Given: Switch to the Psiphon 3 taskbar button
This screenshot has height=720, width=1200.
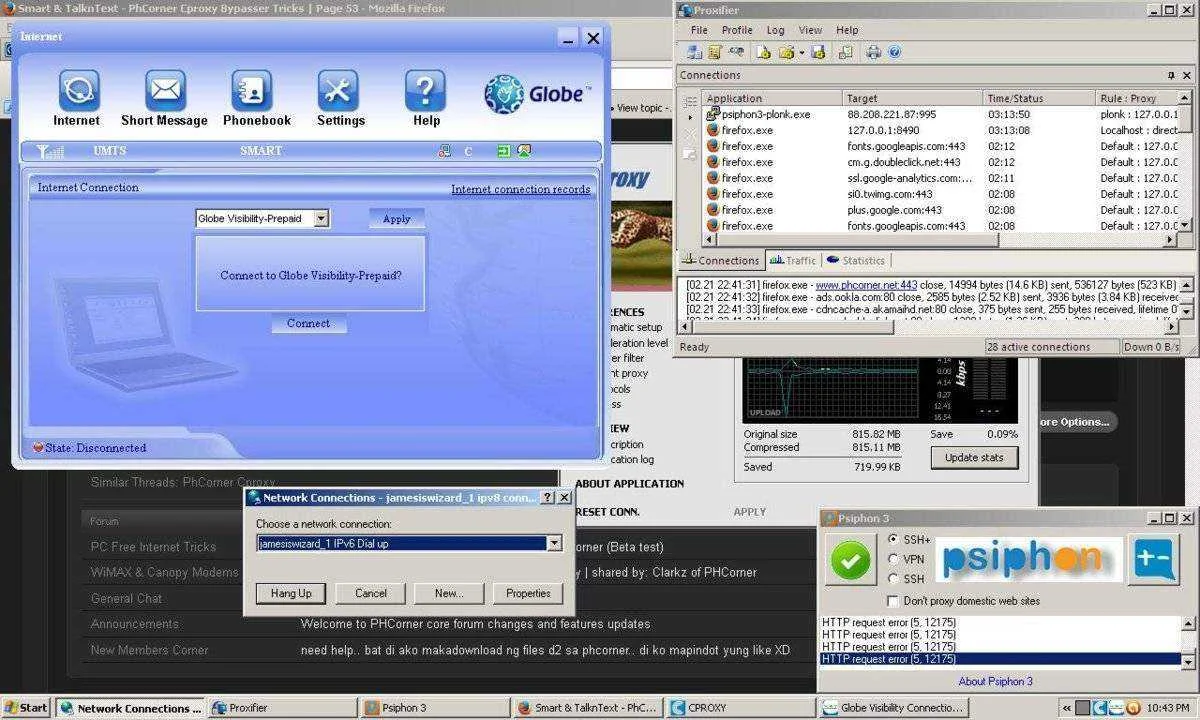Looking at the screenshot, I should click(434, 707).
